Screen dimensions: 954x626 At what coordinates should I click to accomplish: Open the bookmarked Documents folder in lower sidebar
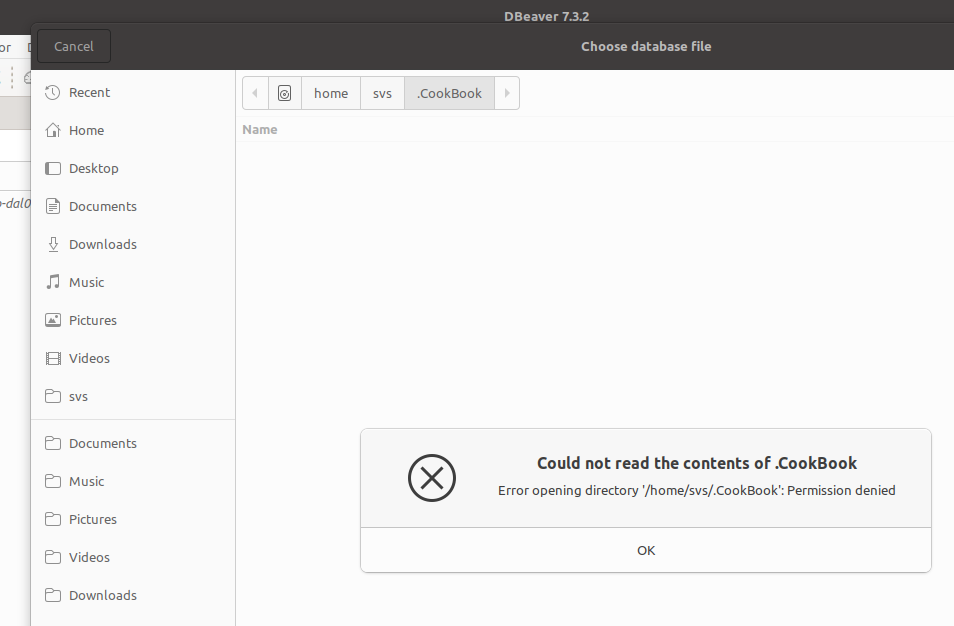pyautogui.click(x=133, y=443)
